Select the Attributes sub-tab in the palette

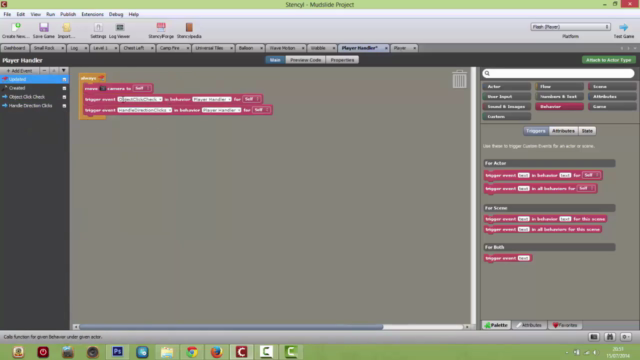pos(563,131)
